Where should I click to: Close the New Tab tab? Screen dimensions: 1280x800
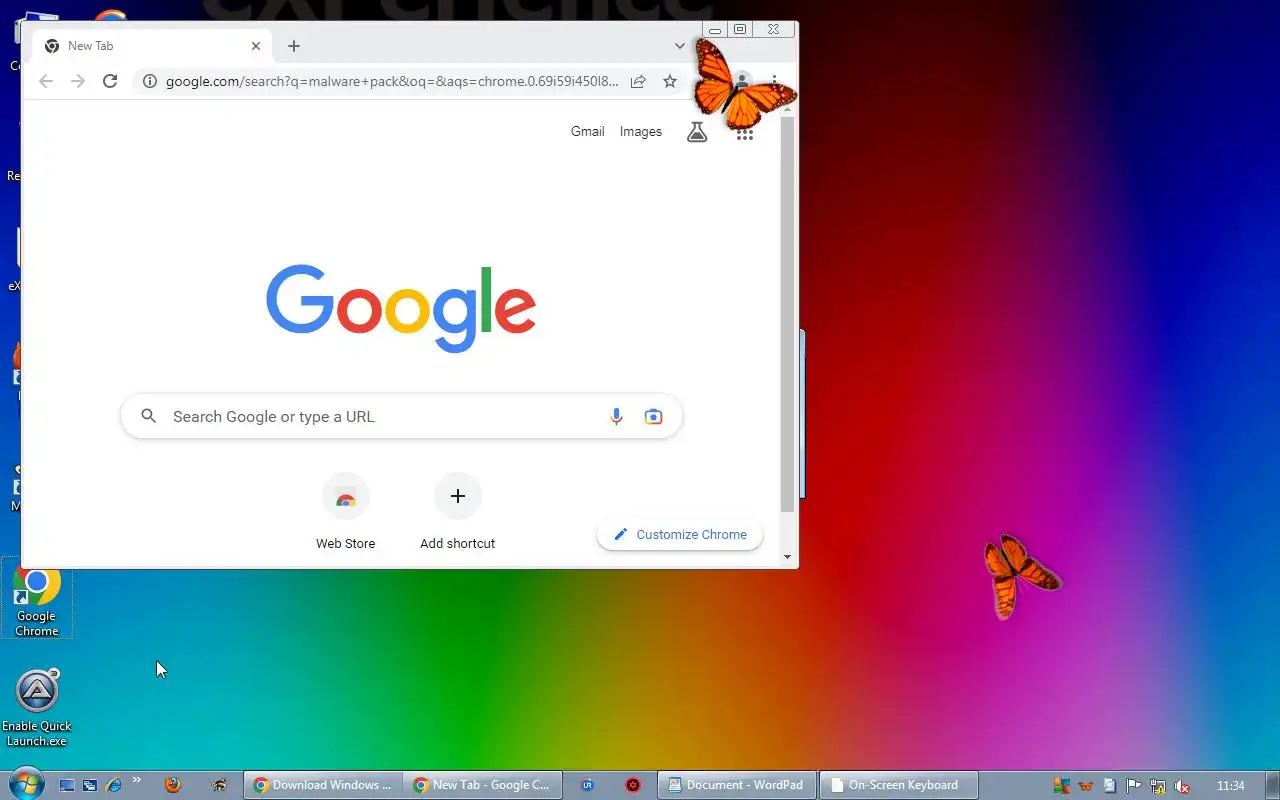(255, 46)
